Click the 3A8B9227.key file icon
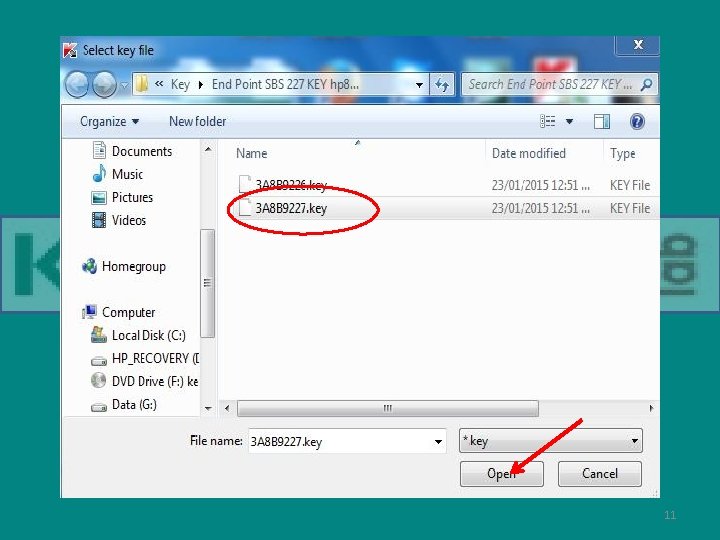720x540 pixels. coord(245,208)
